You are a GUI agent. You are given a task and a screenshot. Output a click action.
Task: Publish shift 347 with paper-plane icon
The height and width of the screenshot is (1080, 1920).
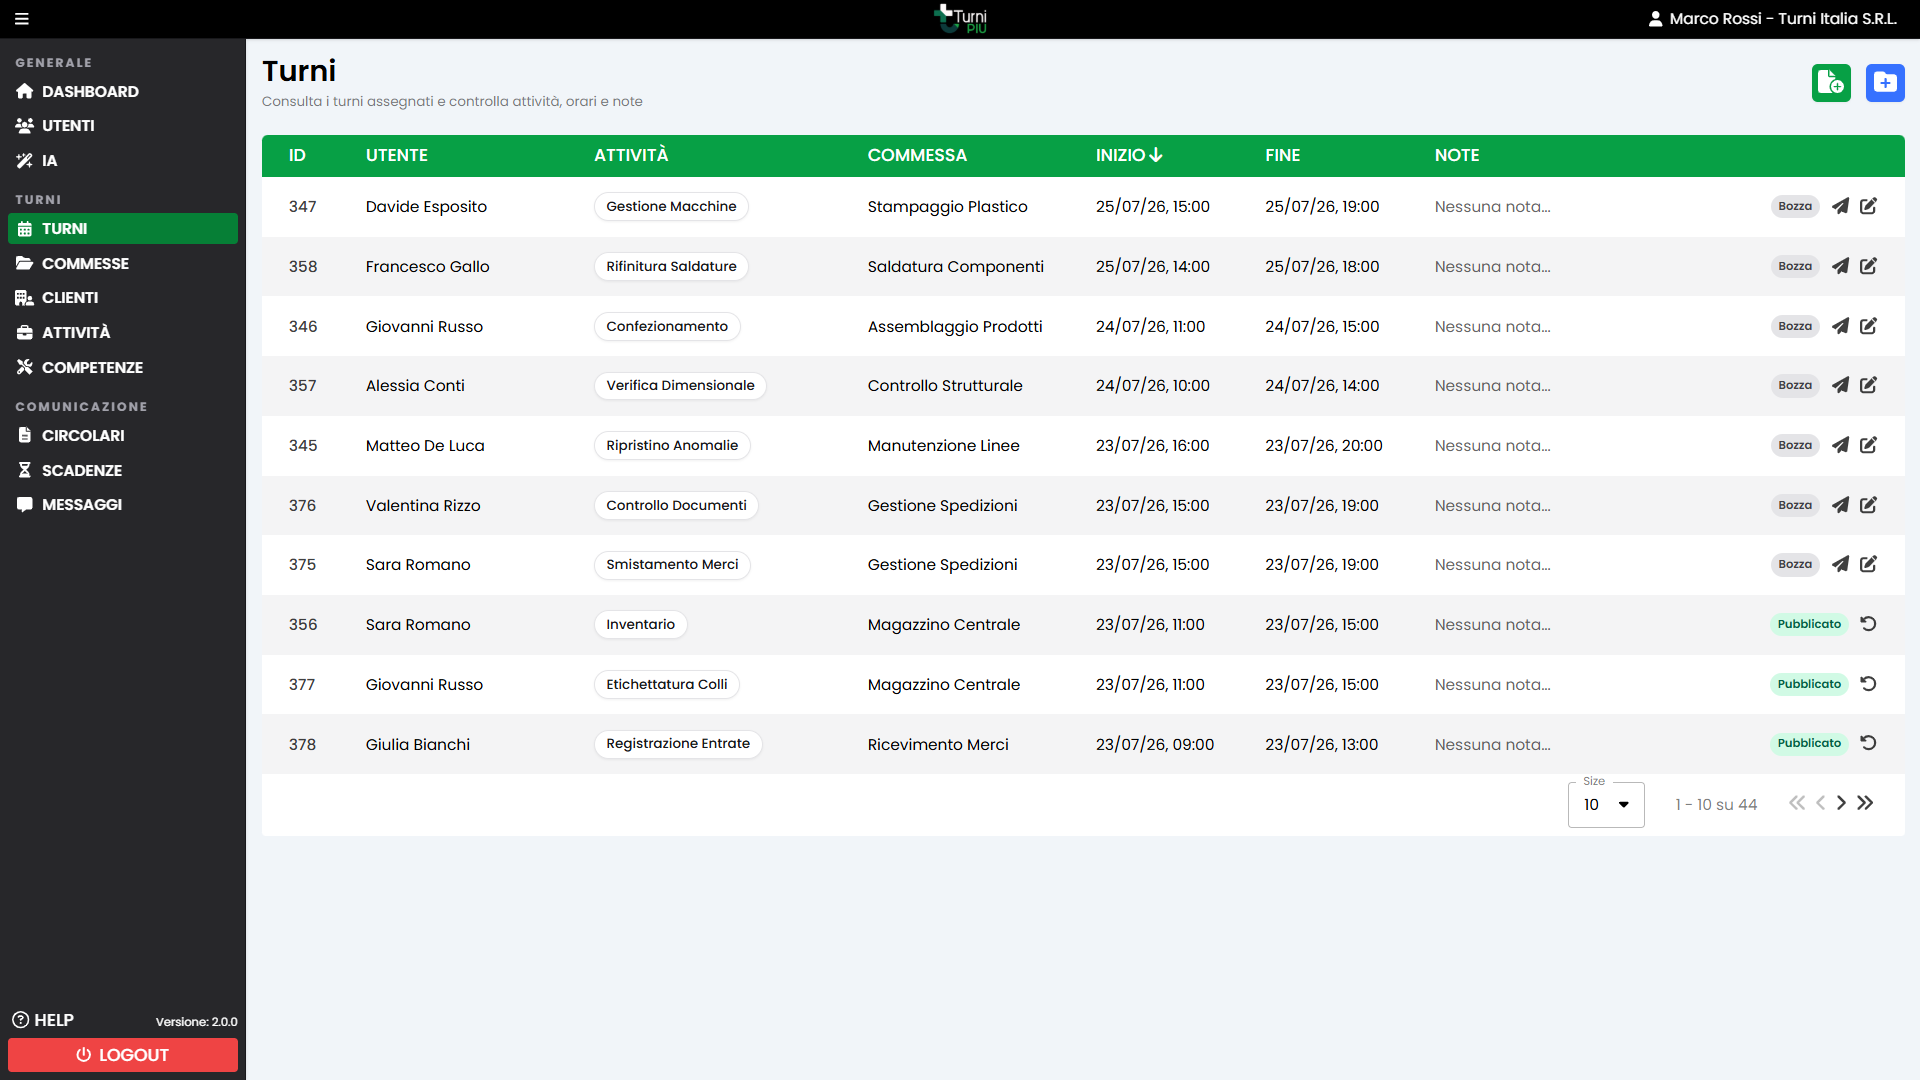point(1840,206)
